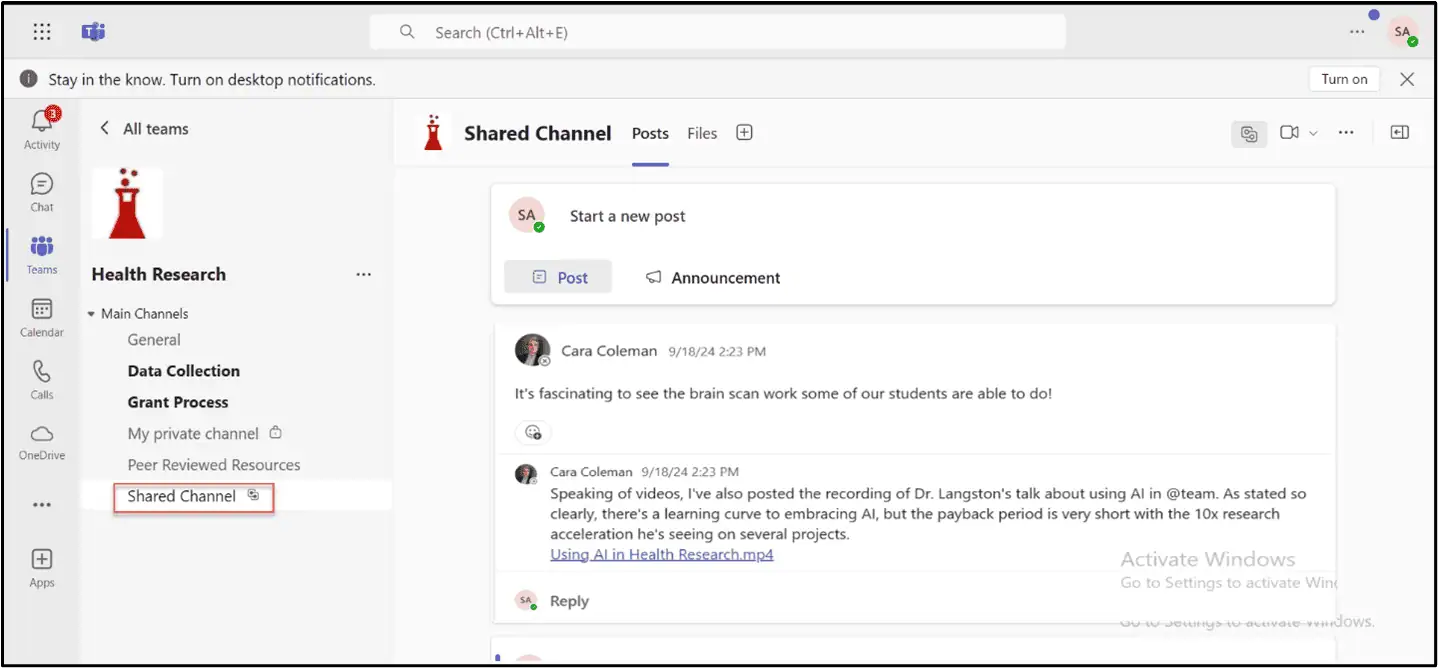Start a meeting with the video camera icon

[x=1290, y=132]
